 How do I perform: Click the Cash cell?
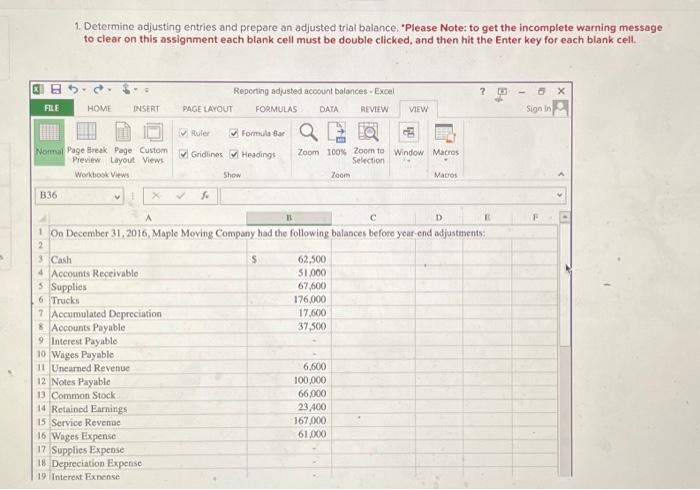(148, 259)
